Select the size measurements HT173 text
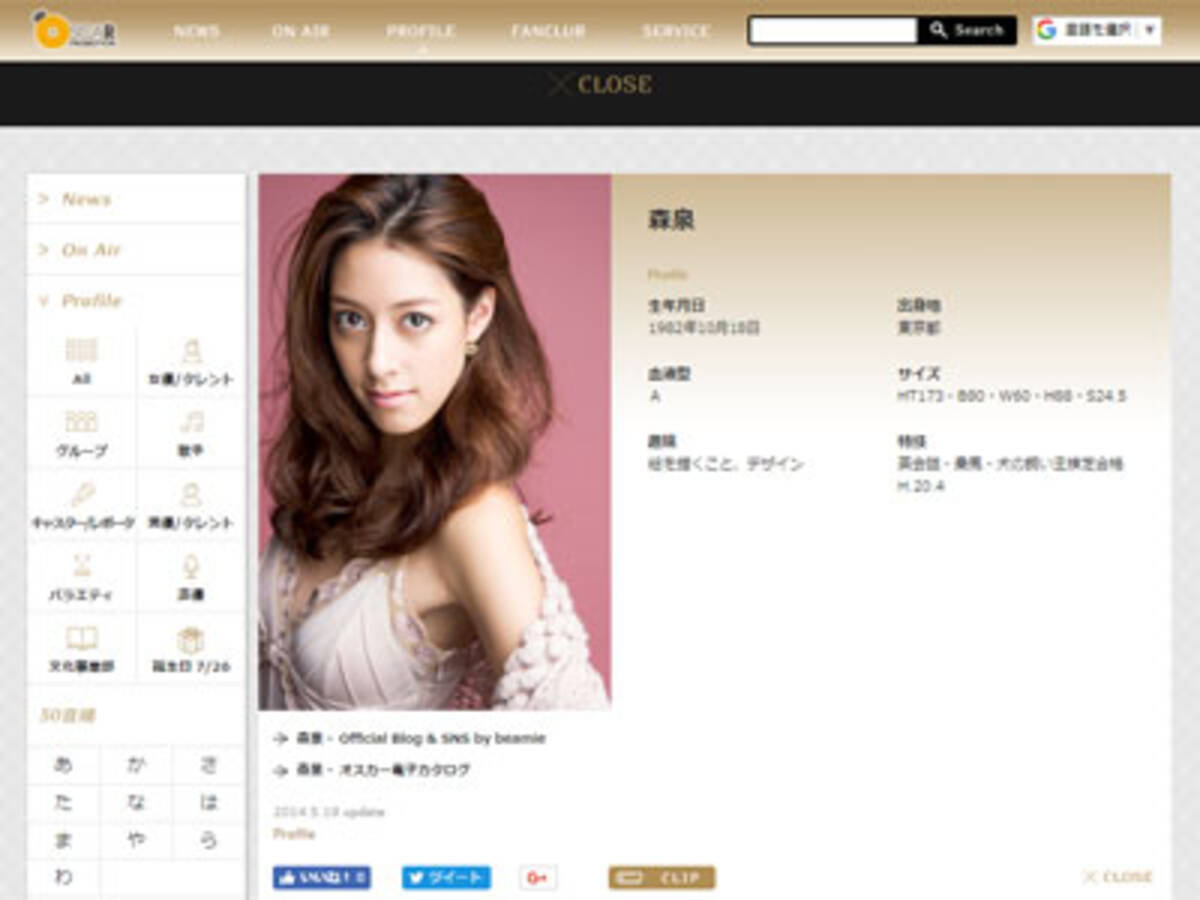Image resolution: width=1200 pixels, height=900 pixels. [1012, 396]
